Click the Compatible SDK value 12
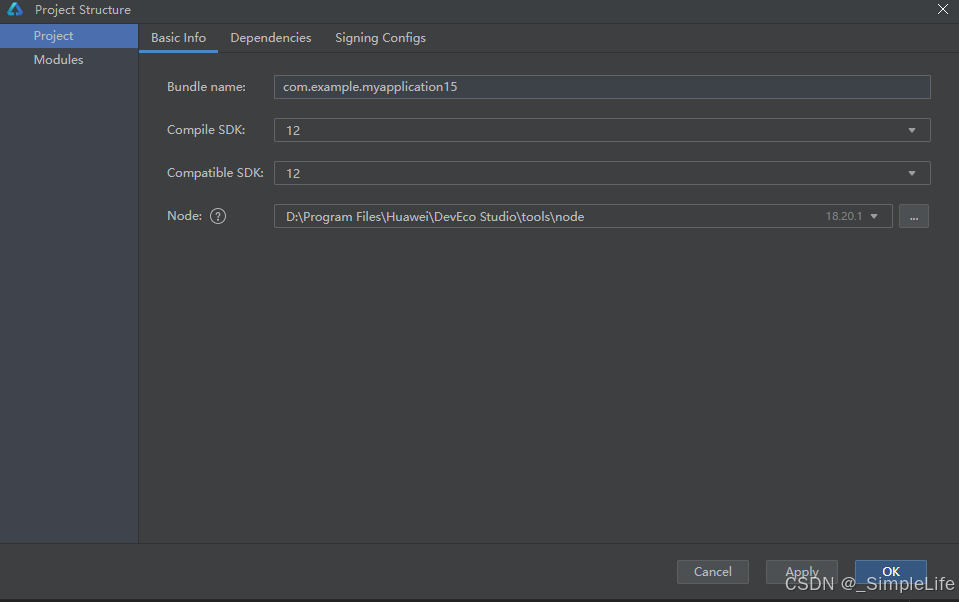959x602 pixels. 293,173
